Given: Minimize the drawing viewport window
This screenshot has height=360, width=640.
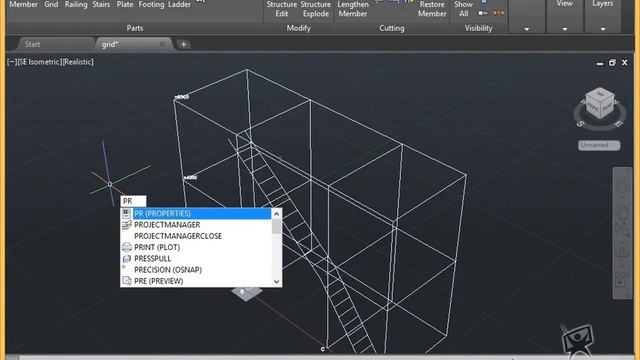Looking at the screenshot, I should point(600,63).
